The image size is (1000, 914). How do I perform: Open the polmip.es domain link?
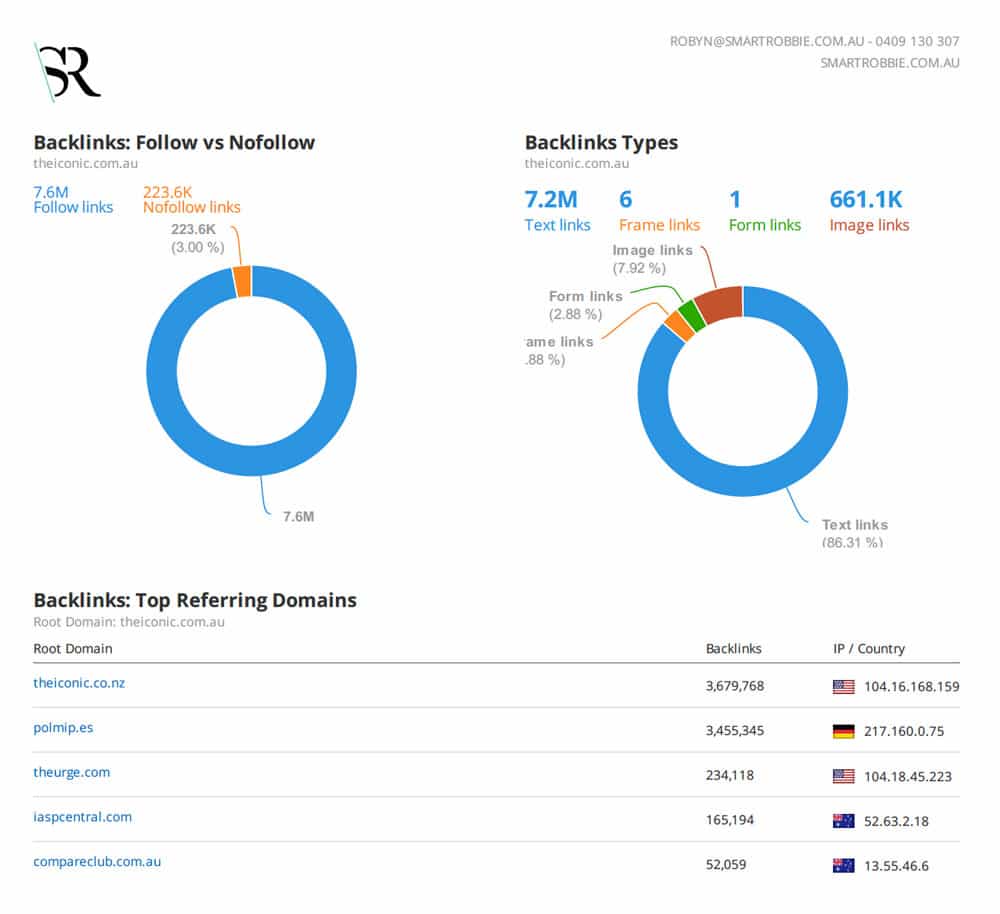coord(63,728)
